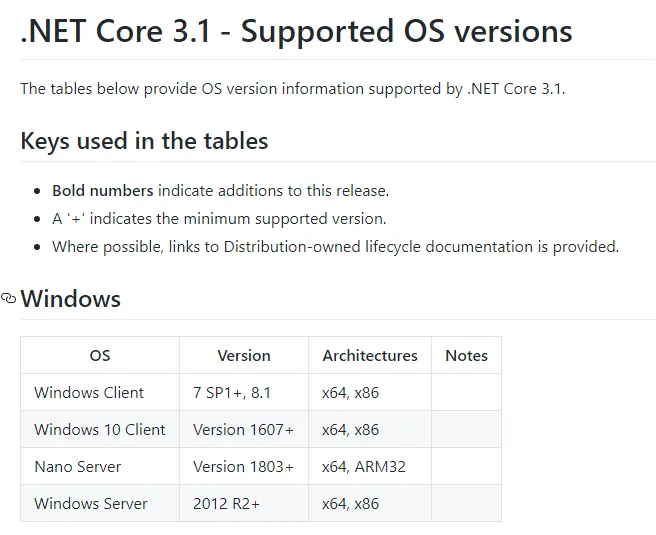Click the 'Bold numbers' bullet text
The image size is (656, 535).
click(x=103, y=190)
